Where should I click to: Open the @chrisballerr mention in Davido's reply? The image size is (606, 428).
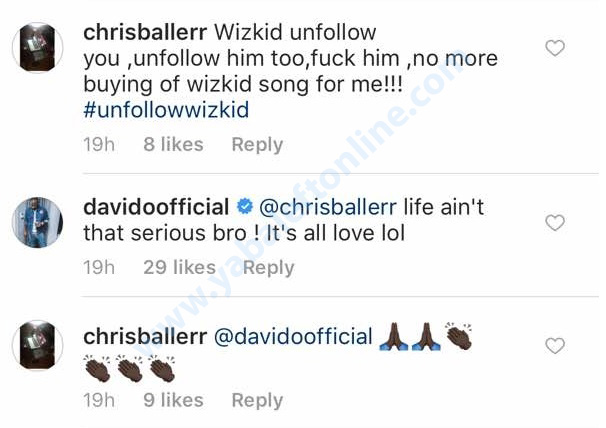coord(328,207)
